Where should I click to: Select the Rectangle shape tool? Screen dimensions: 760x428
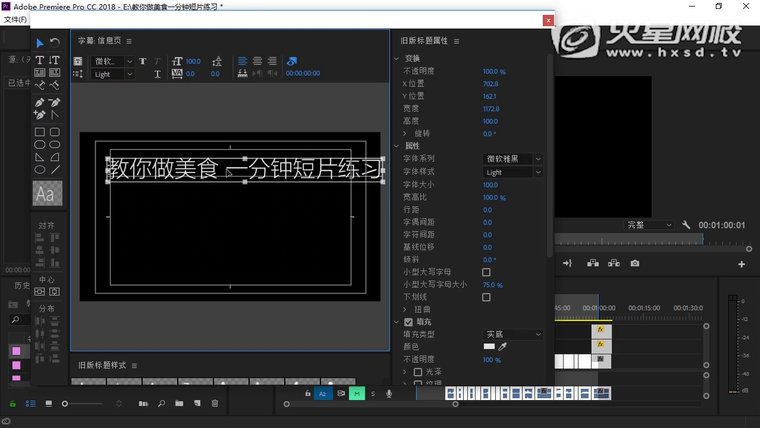pyautogui.click(x=40, y=131)
